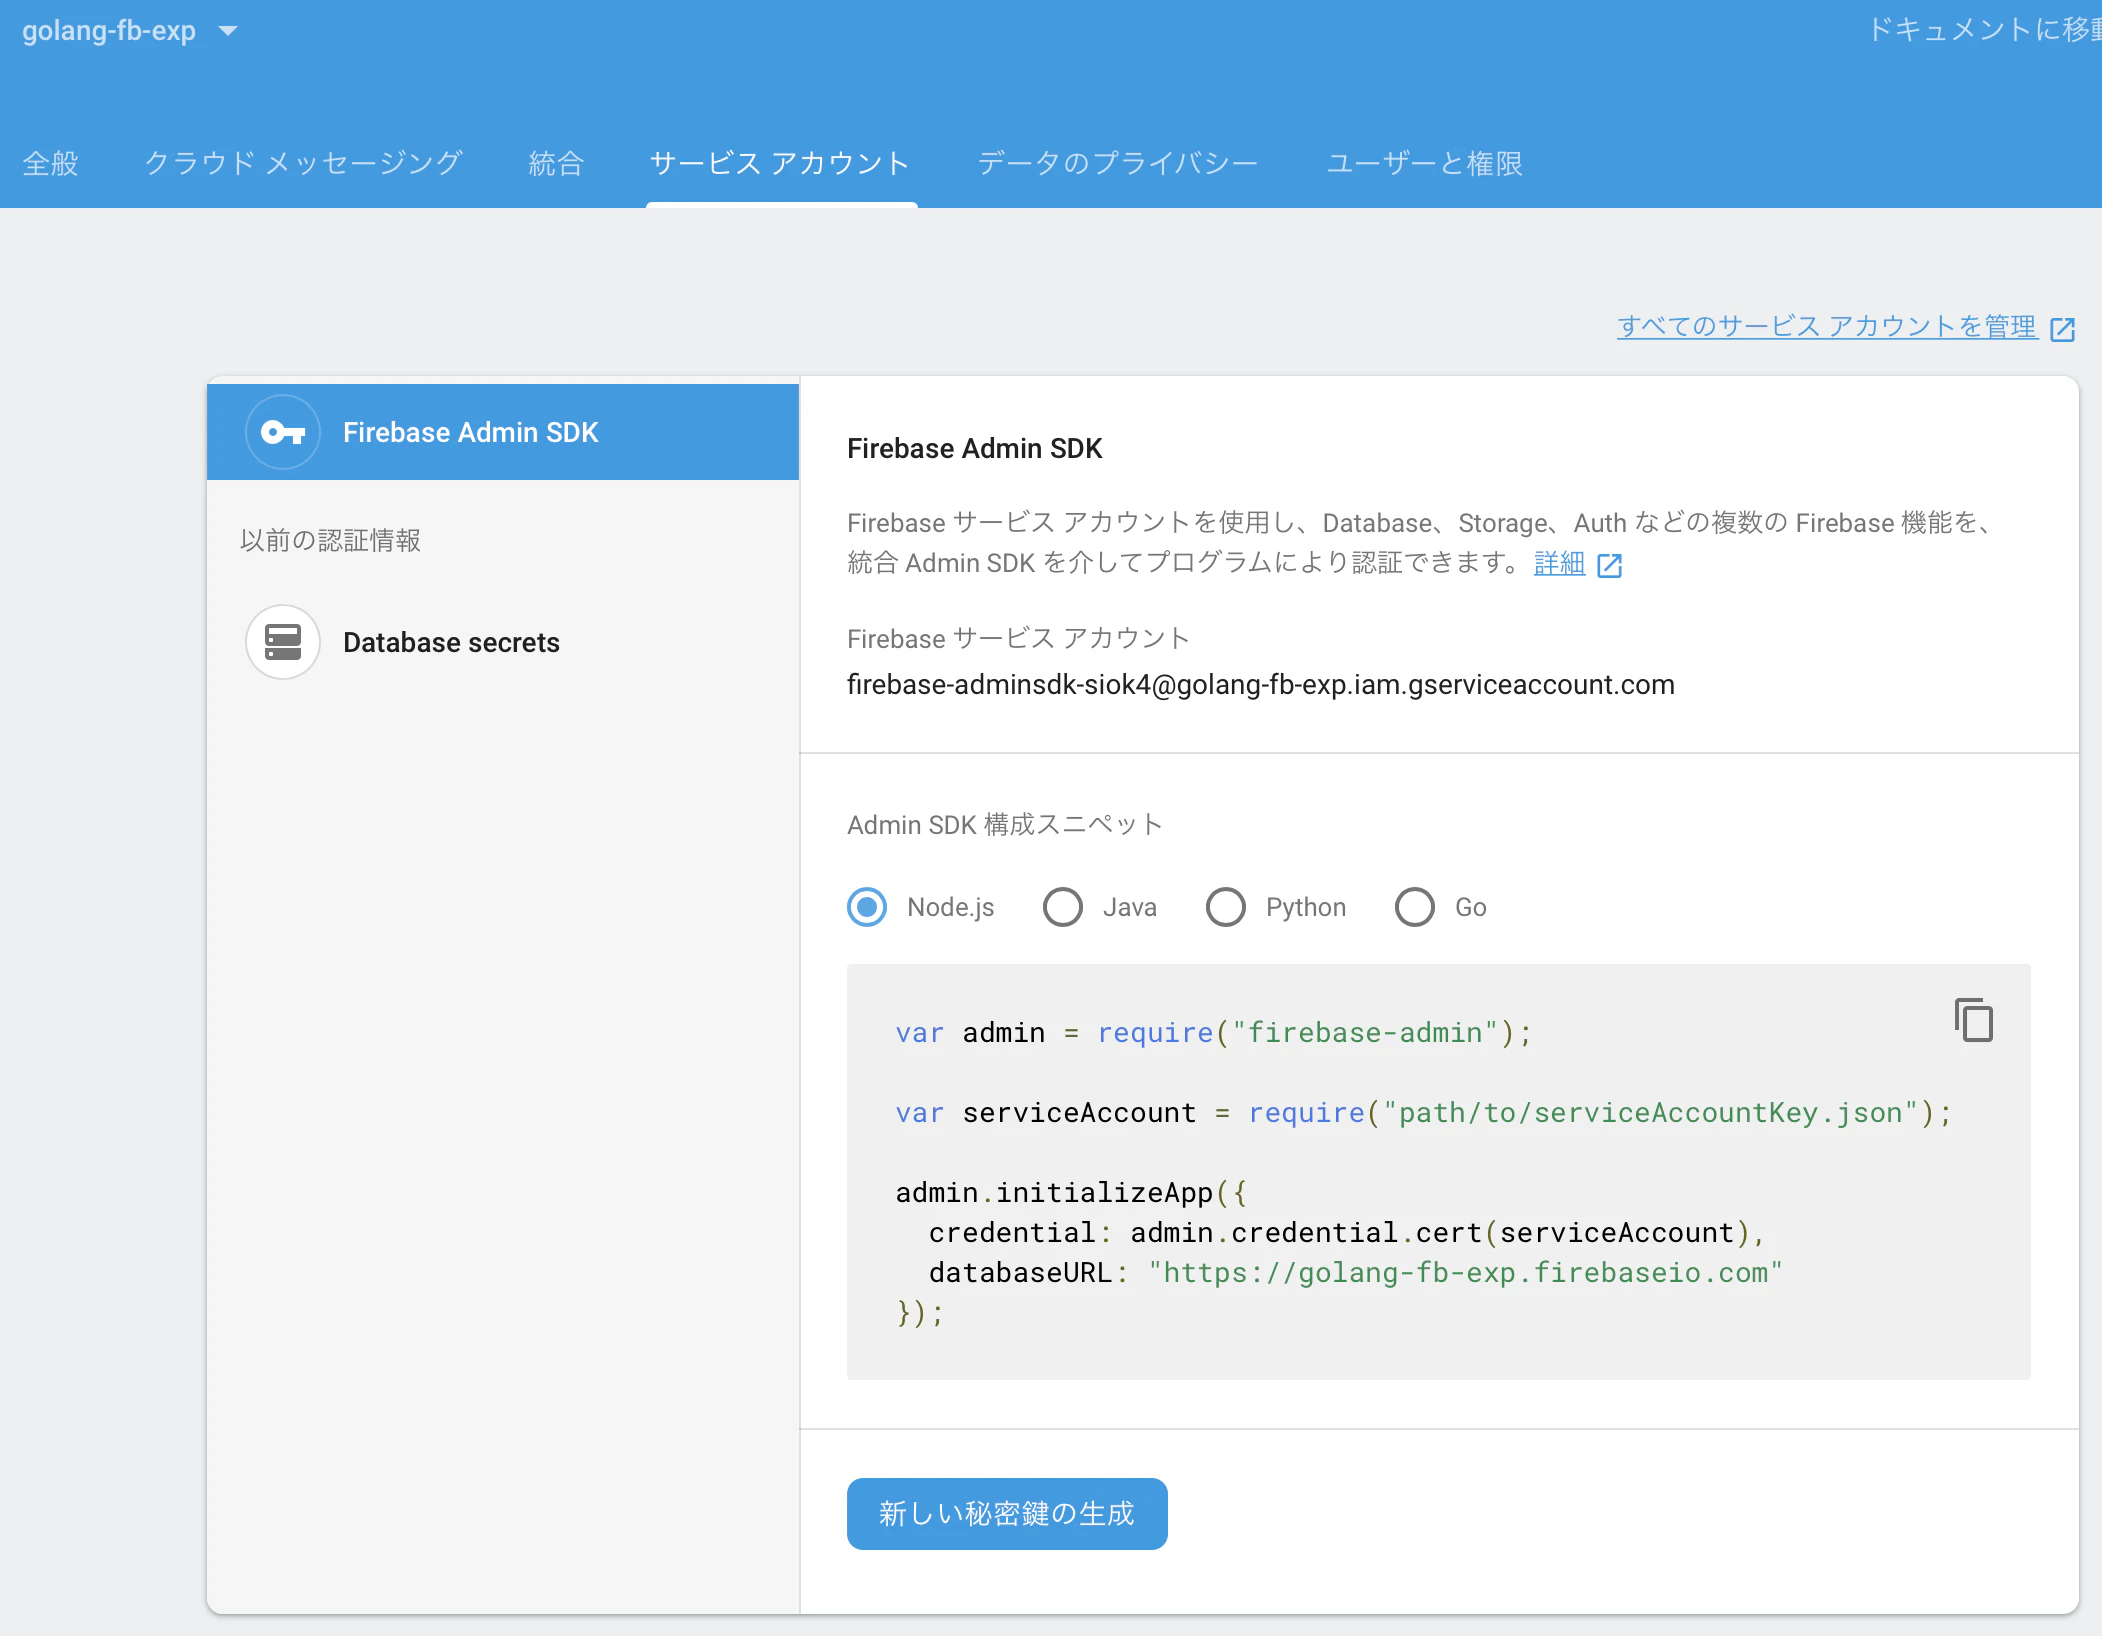
Task: Open the データのプライバシー tab
Action: (x=1117, y=163)
